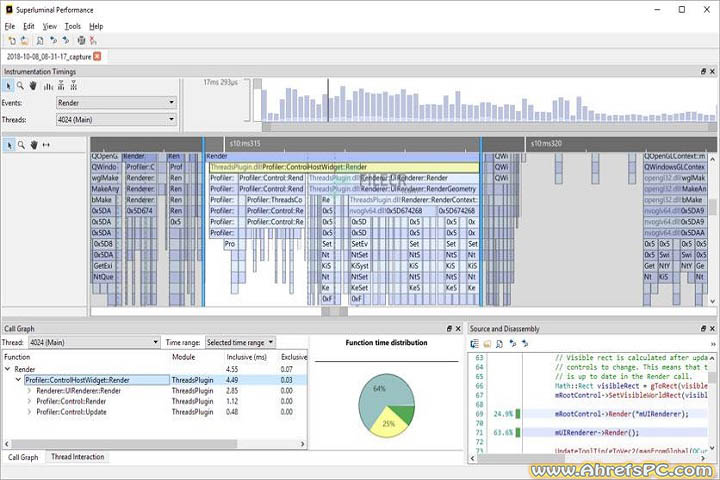The height and width of the screenshot is (480, 720).
Task: Float the Call Graph panel
Action: (x=449, y=329)
